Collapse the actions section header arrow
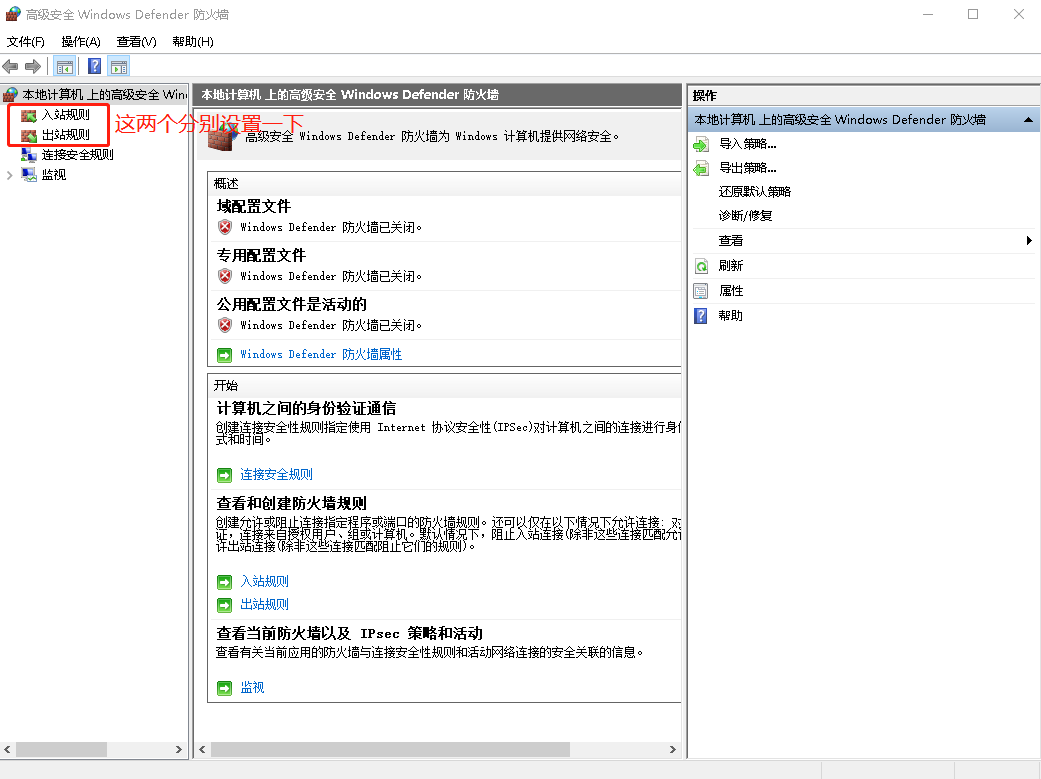This screenshot has height=779, width=1041. coord(1029,120)
